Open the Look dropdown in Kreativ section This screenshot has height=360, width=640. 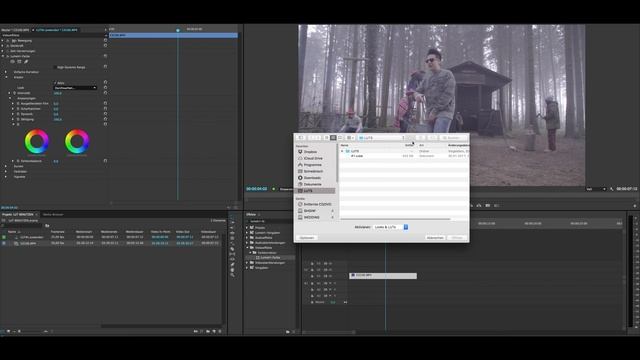click(x=76, y=88)
